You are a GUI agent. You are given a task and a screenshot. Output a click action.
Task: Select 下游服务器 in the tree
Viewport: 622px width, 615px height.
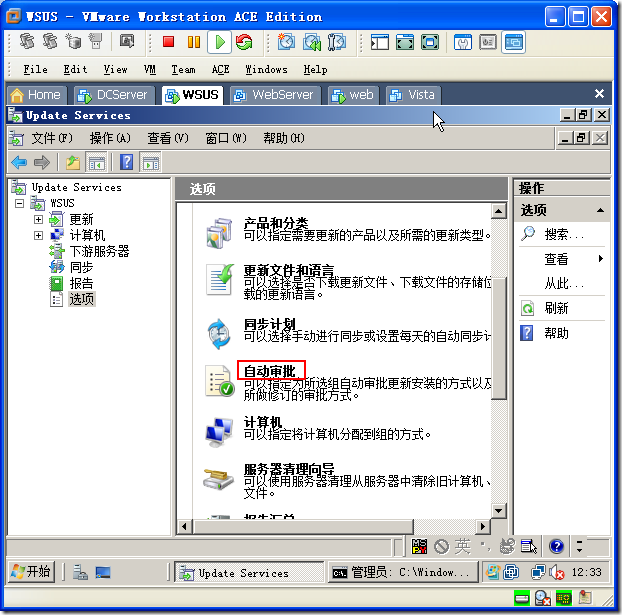pos(100,251)
